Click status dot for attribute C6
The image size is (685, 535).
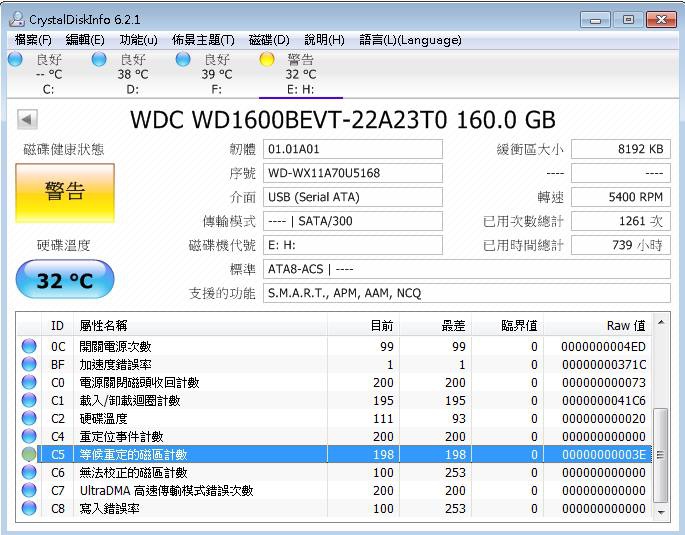click(x=29, y=472)
